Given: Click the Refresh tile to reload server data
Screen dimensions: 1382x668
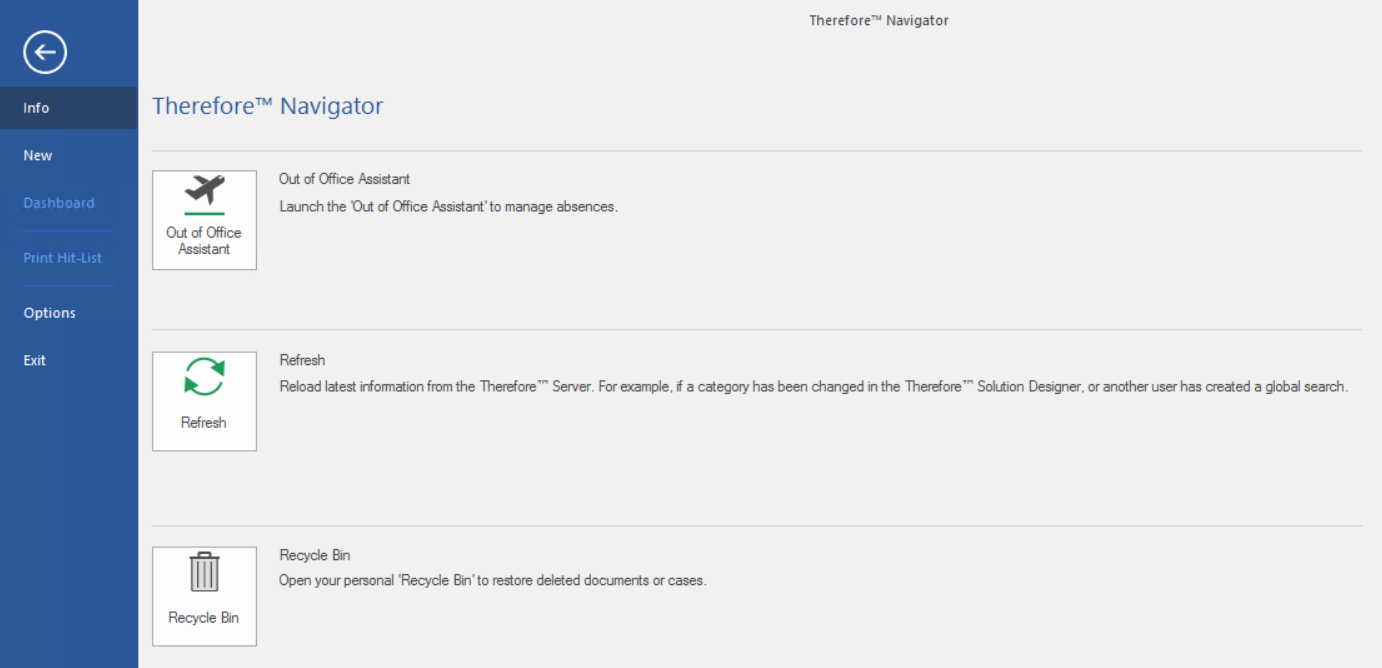Looking at the screenshot, I should pyautogui.click(x=204, y=400).
